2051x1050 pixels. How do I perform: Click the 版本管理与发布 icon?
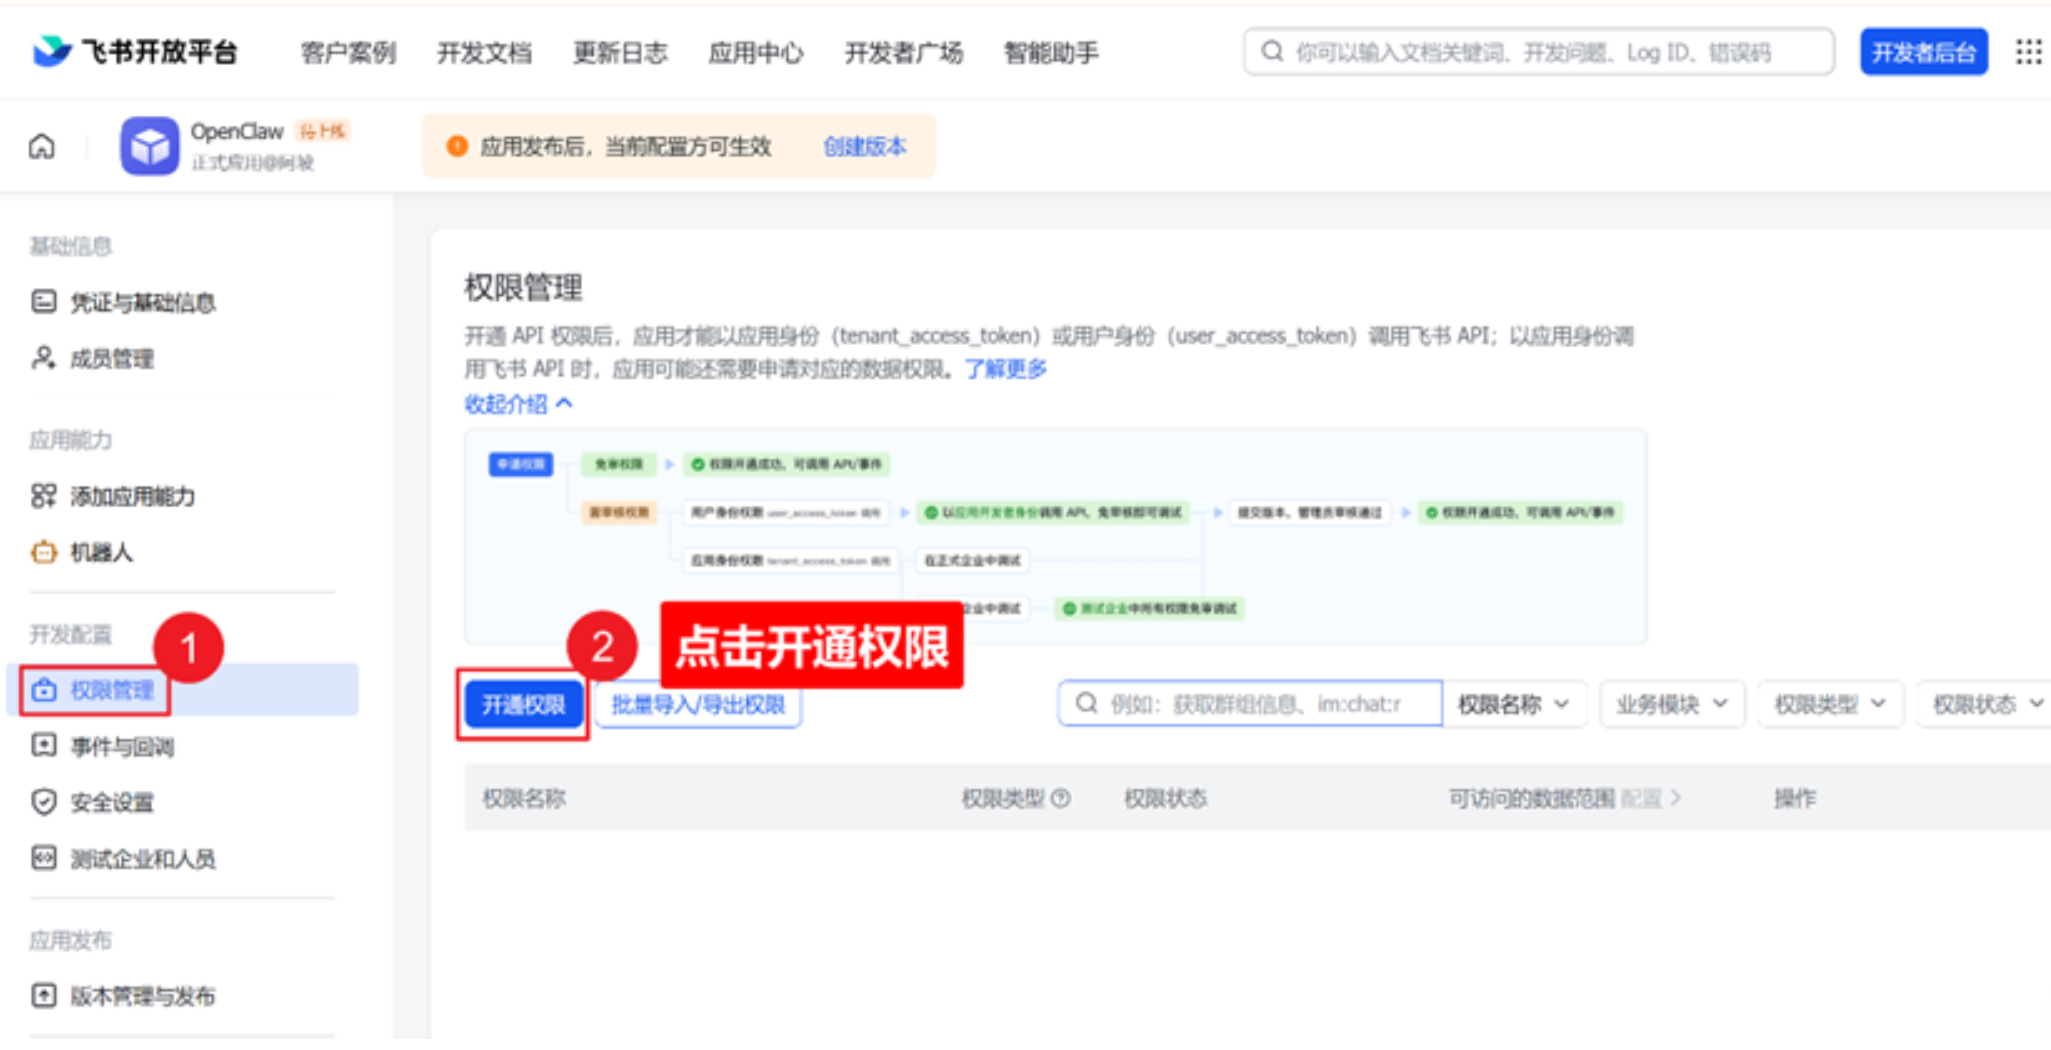pos(43,995)
